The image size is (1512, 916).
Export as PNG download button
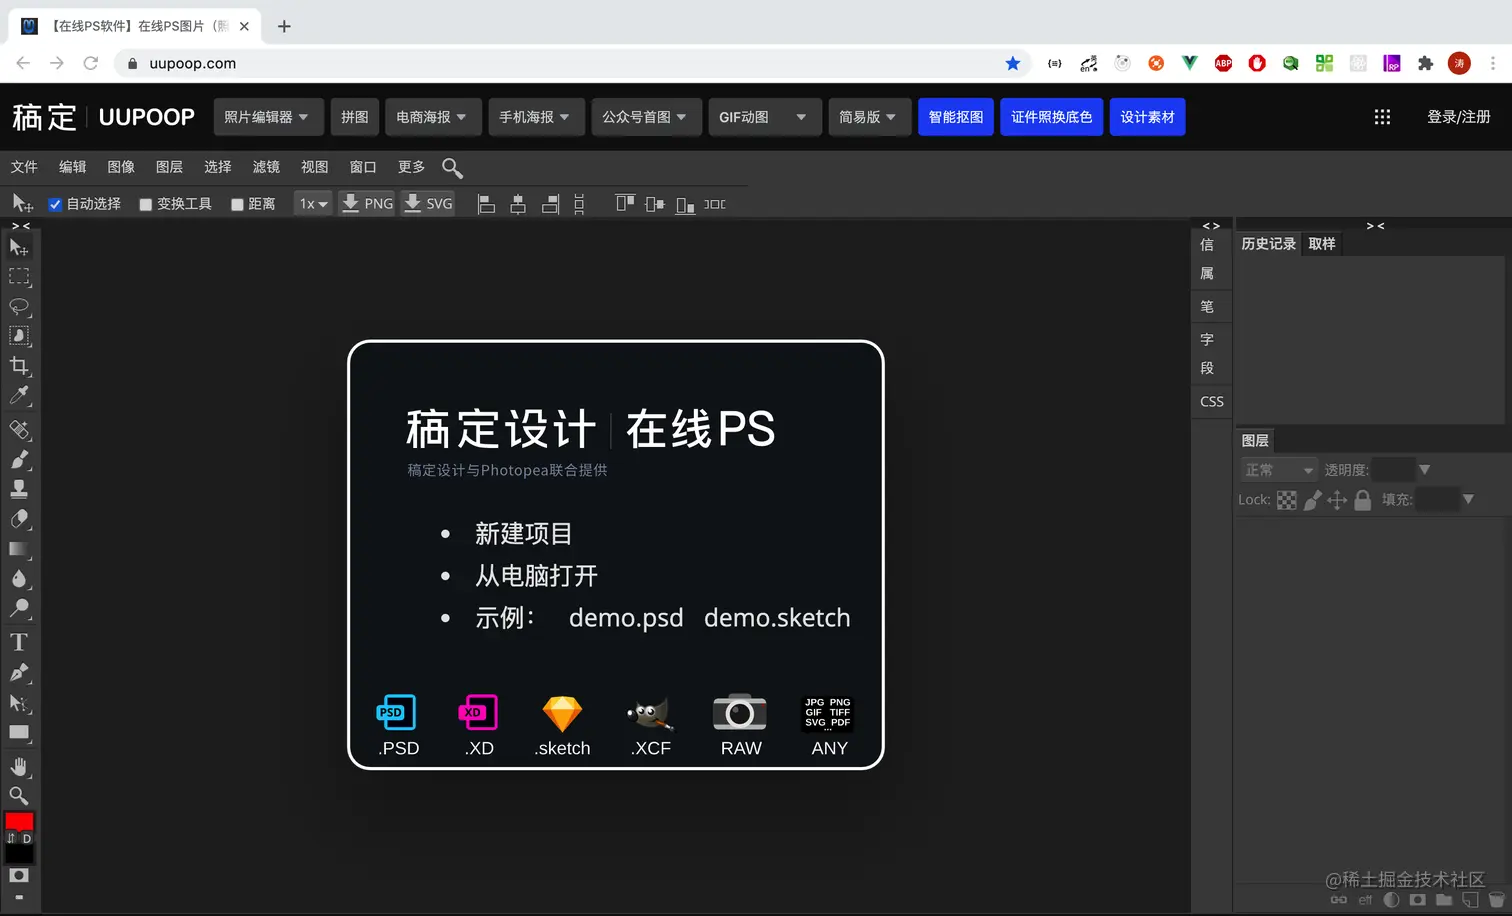coord(367,204)
